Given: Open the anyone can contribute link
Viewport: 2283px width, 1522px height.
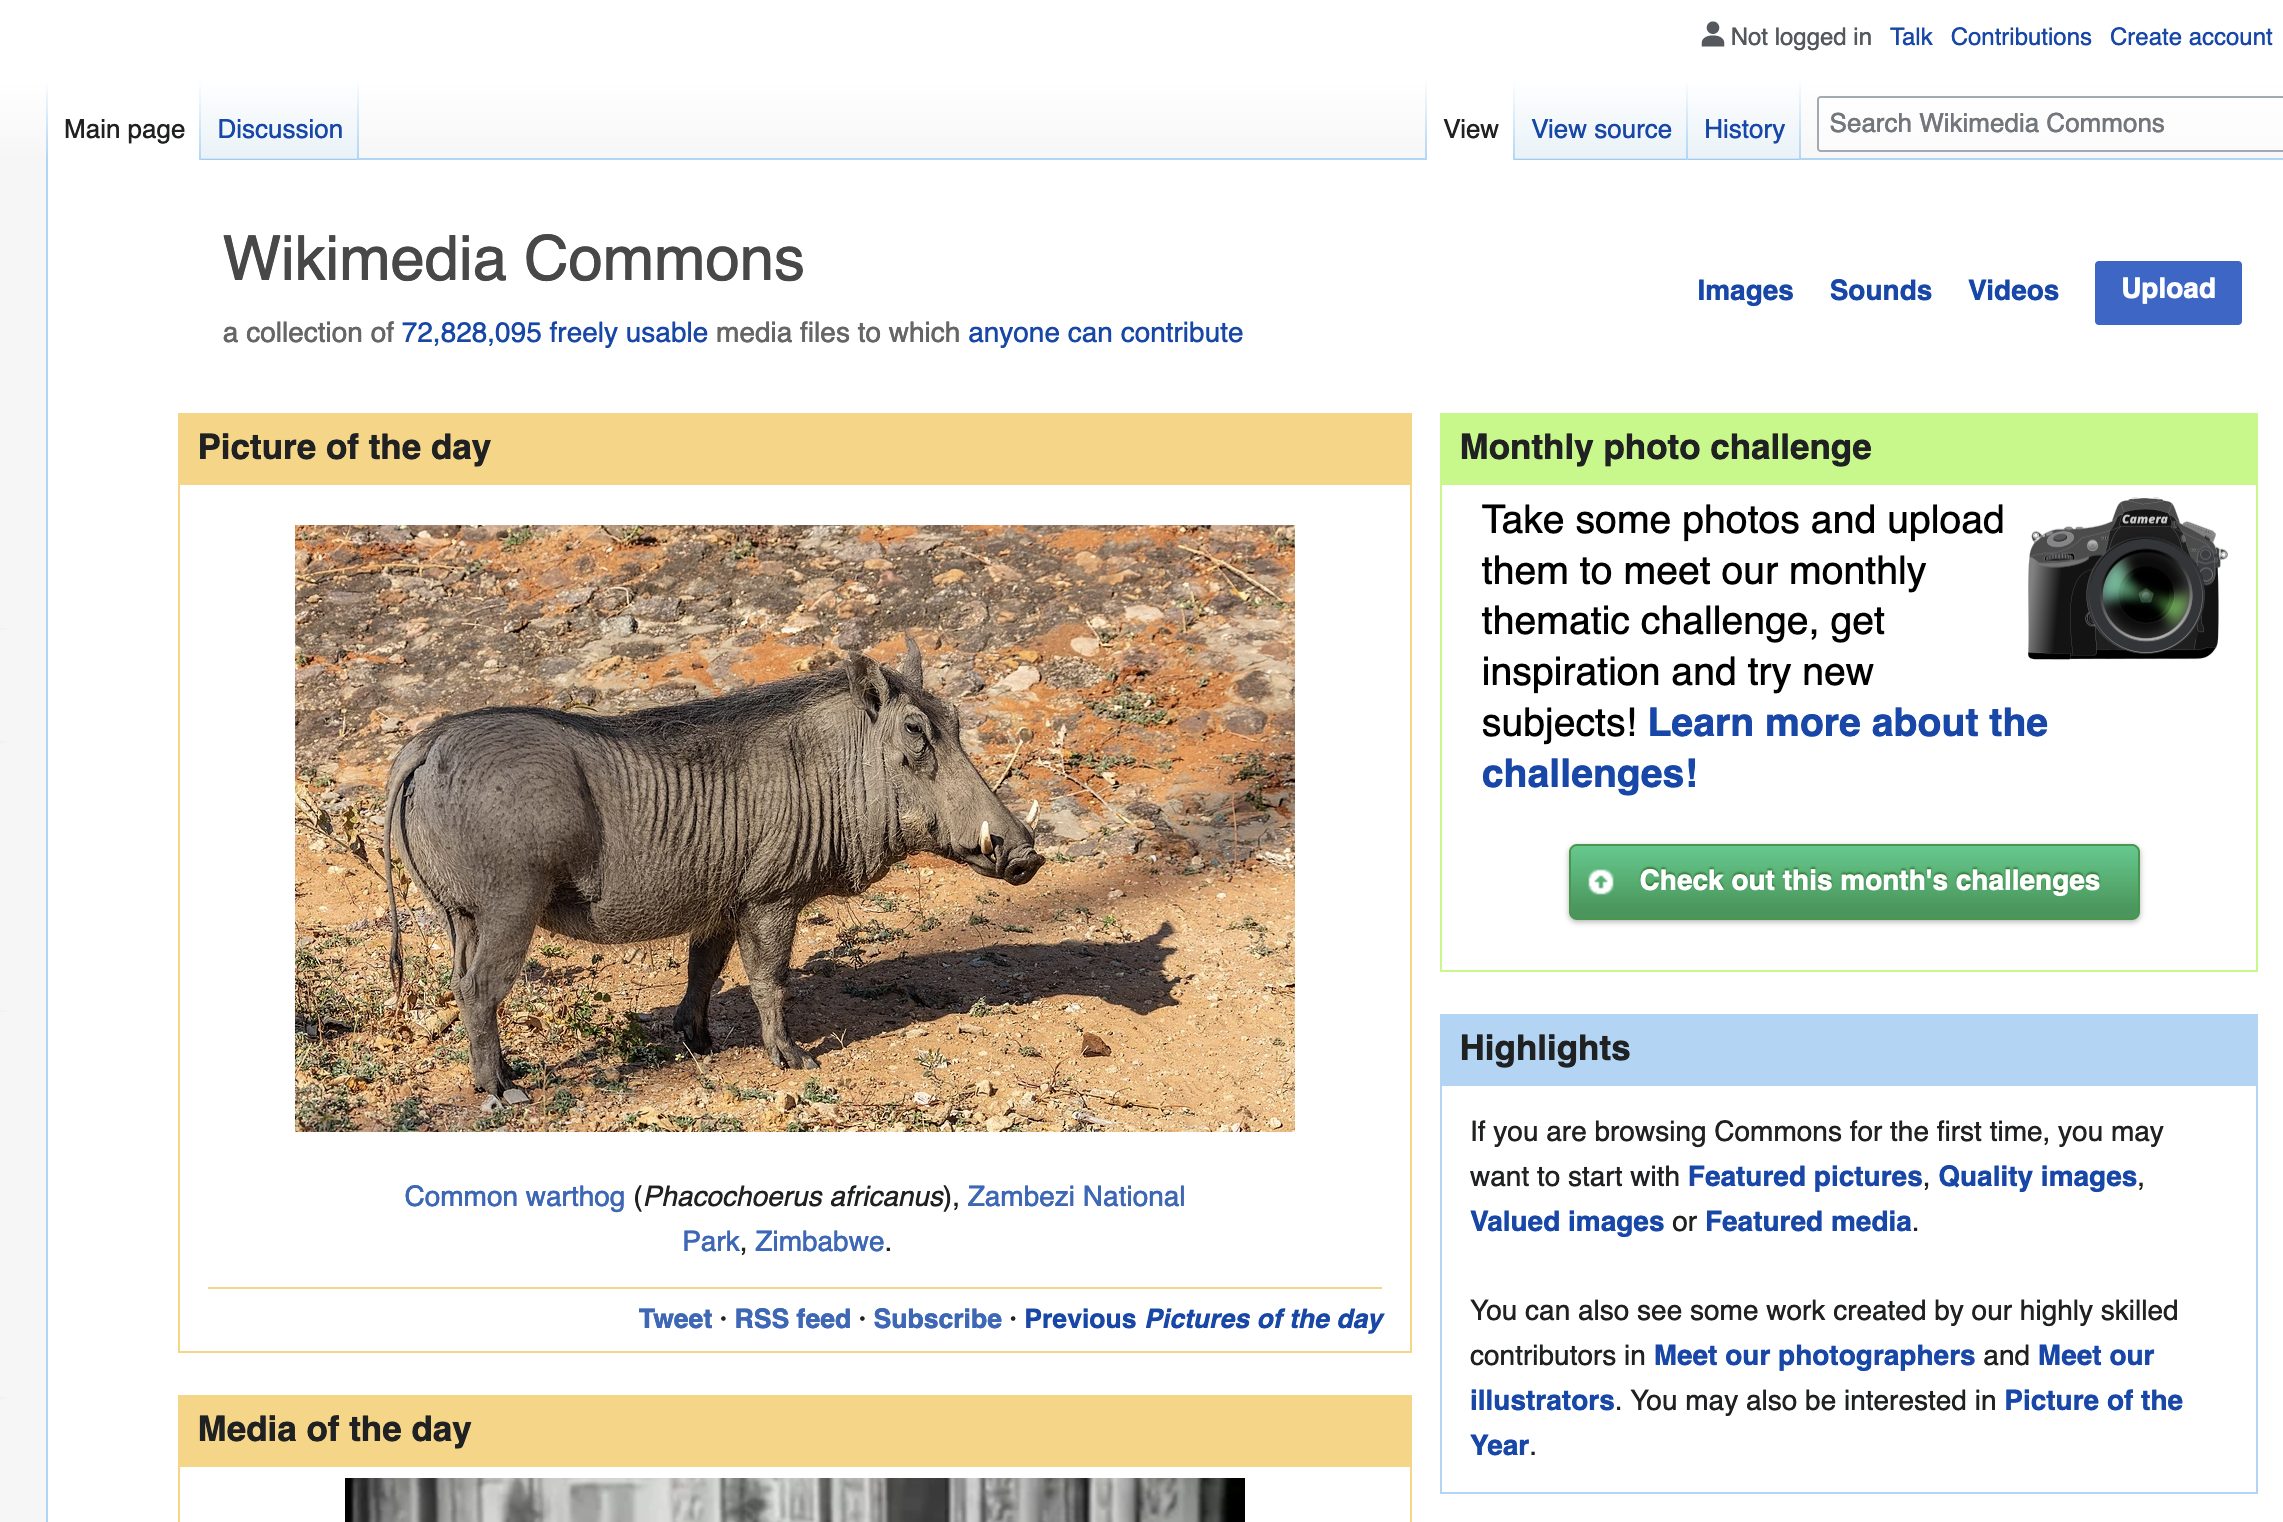Looking at the screenshot, I should 1105,333.
